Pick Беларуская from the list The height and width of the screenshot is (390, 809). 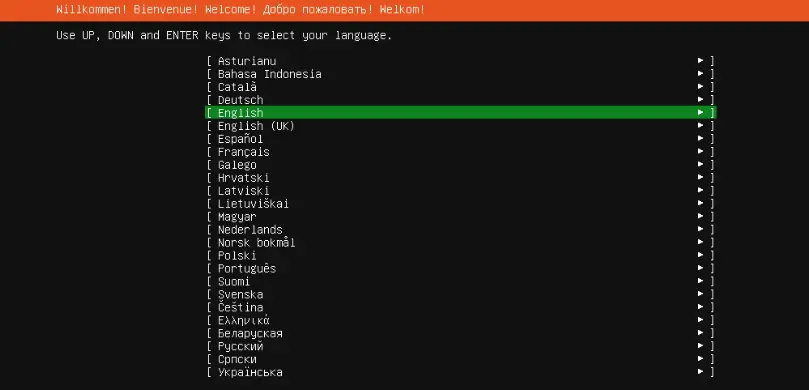[461, 333]
